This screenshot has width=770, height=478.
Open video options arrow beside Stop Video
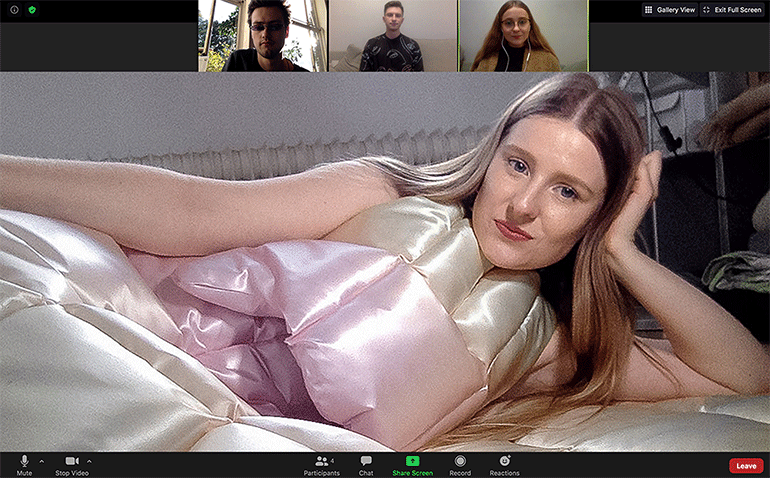[x=89, y=461]
